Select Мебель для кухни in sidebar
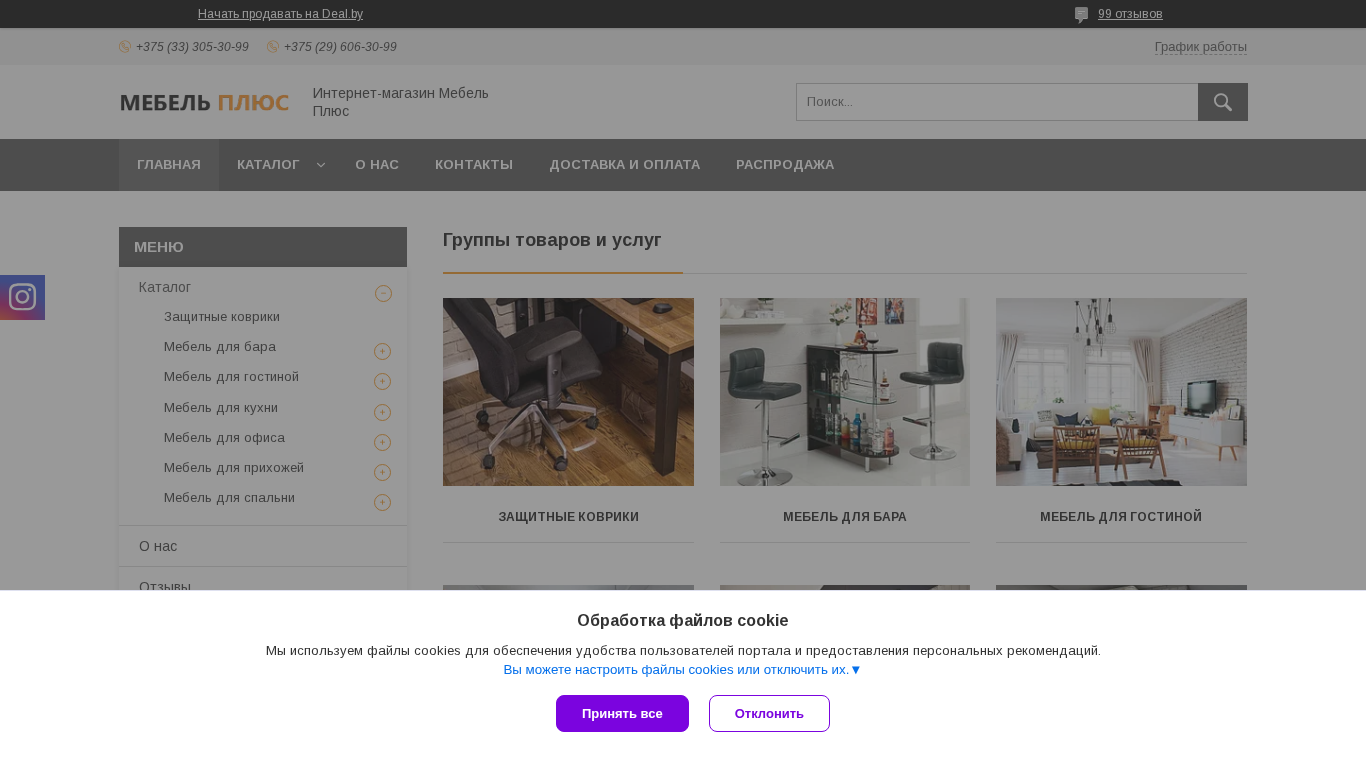 pyautogui.click(x=221, y=408)
